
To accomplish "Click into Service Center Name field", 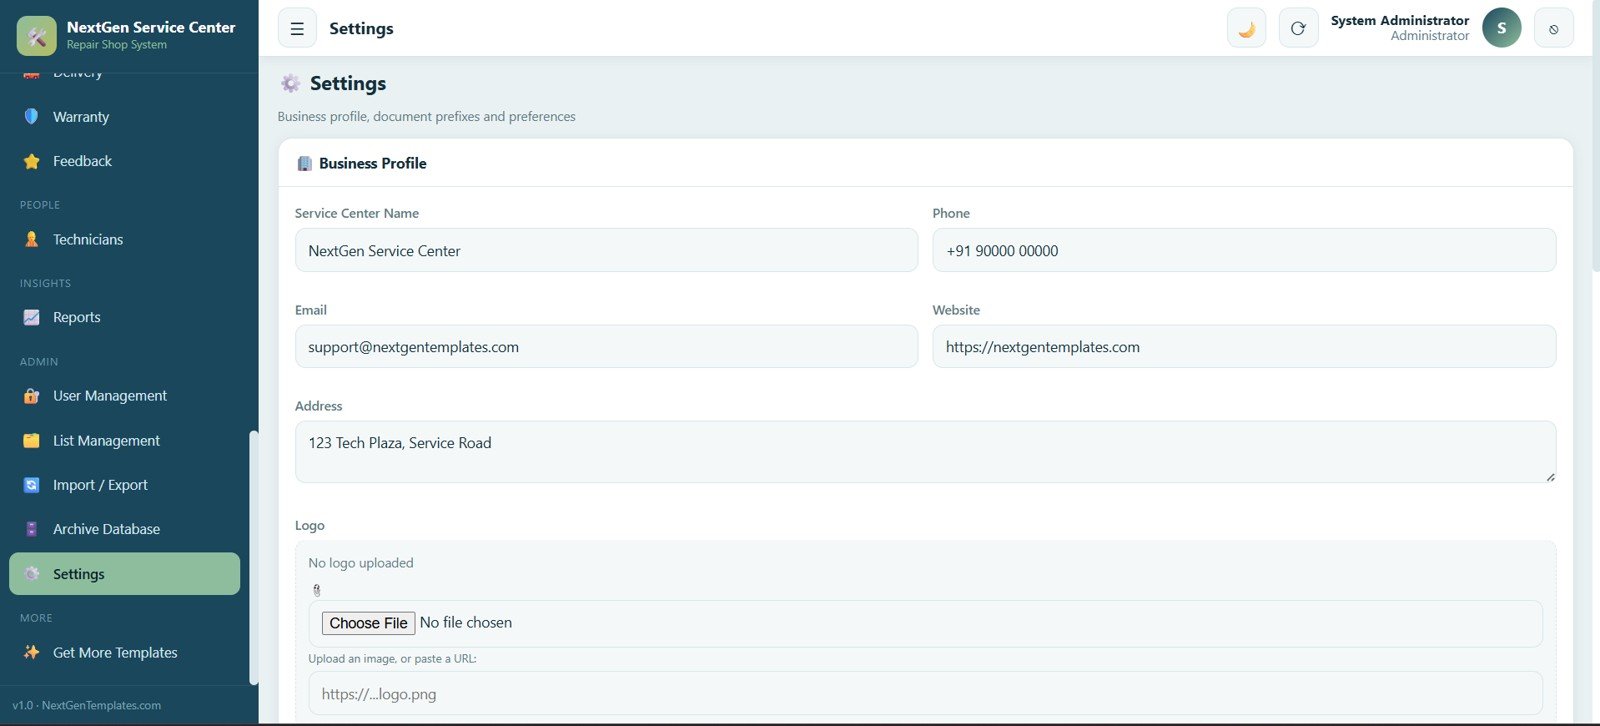I will point(606,250).
